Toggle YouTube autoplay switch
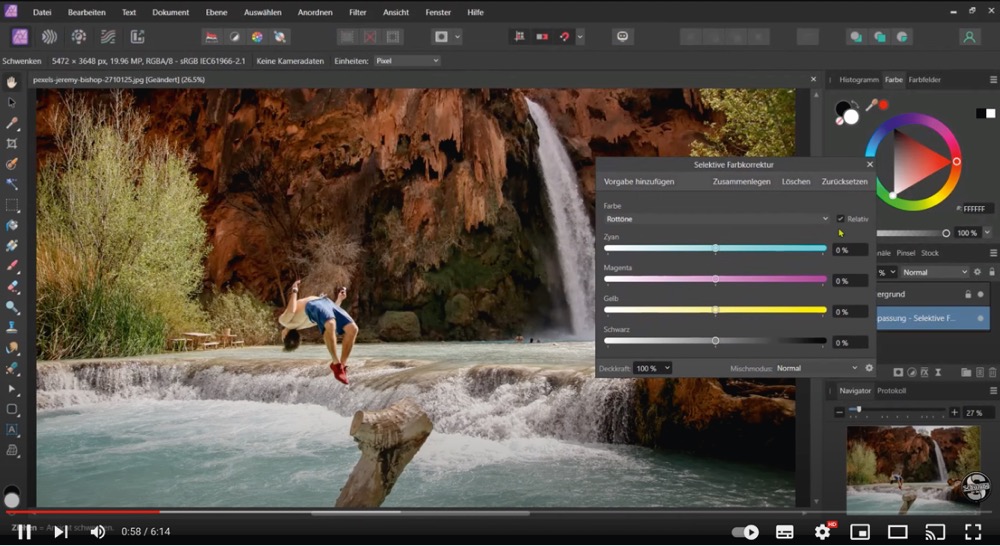 click(x=745, y=532)
